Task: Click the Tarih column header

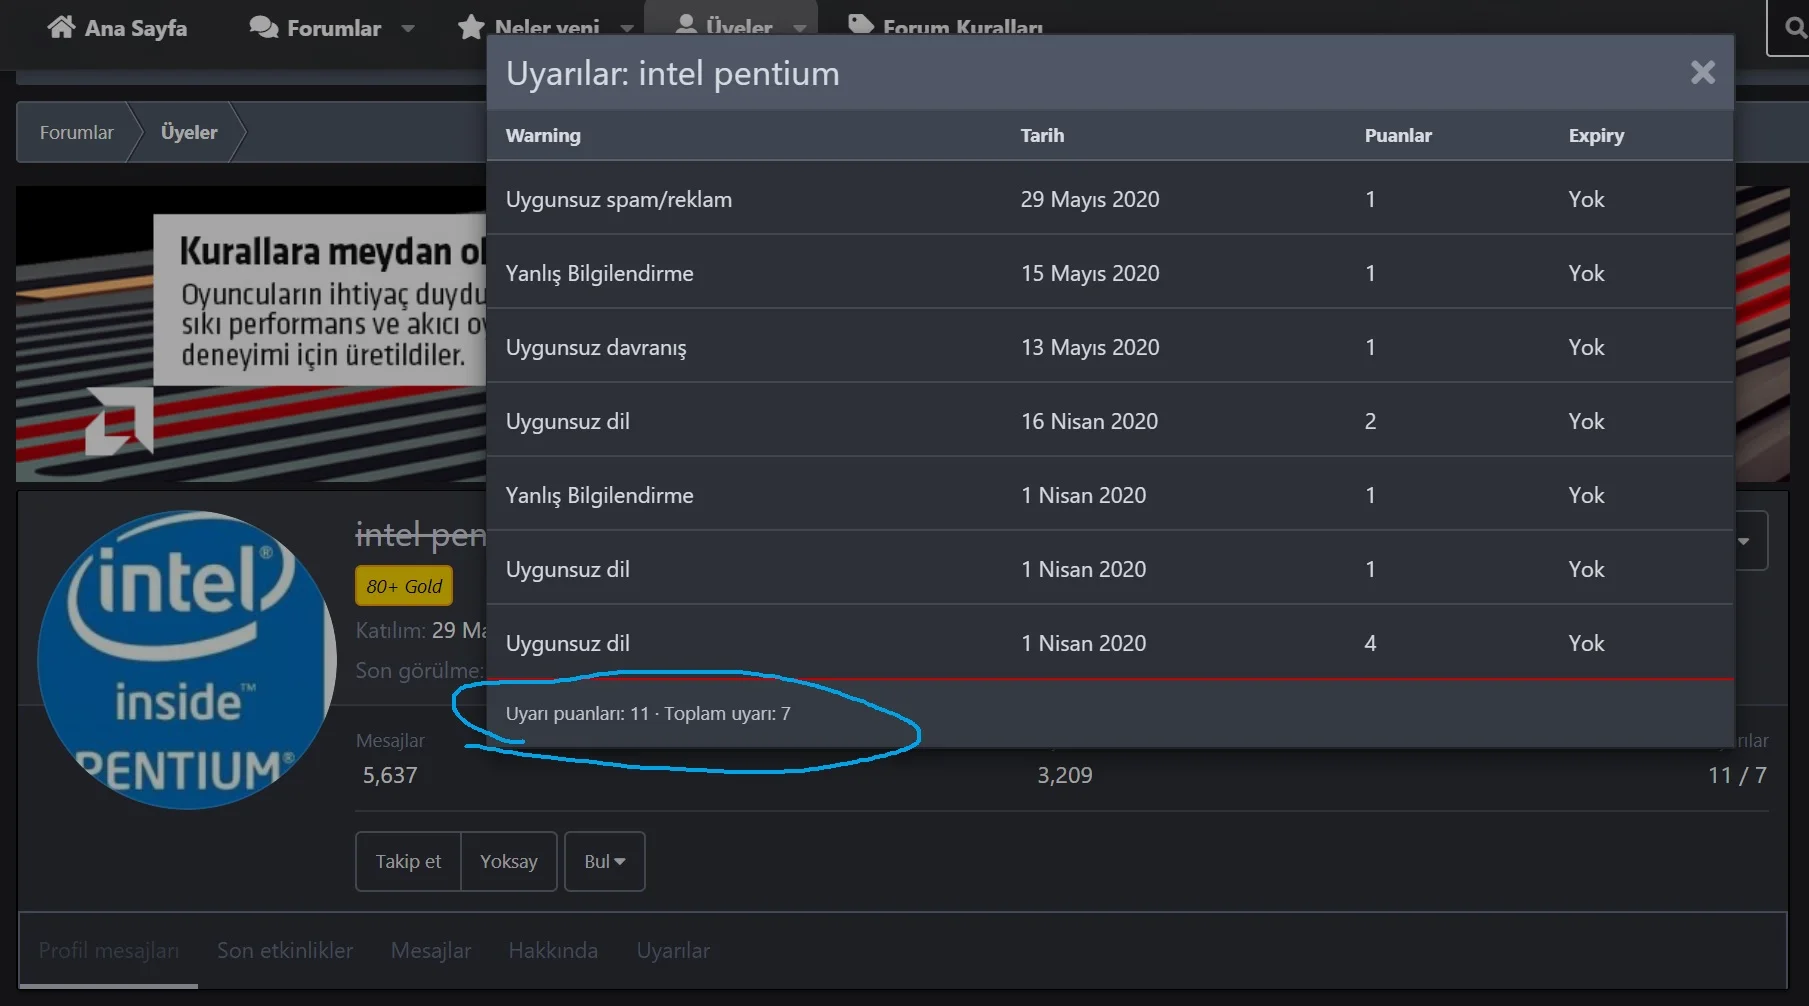Action: (1042, 135)
